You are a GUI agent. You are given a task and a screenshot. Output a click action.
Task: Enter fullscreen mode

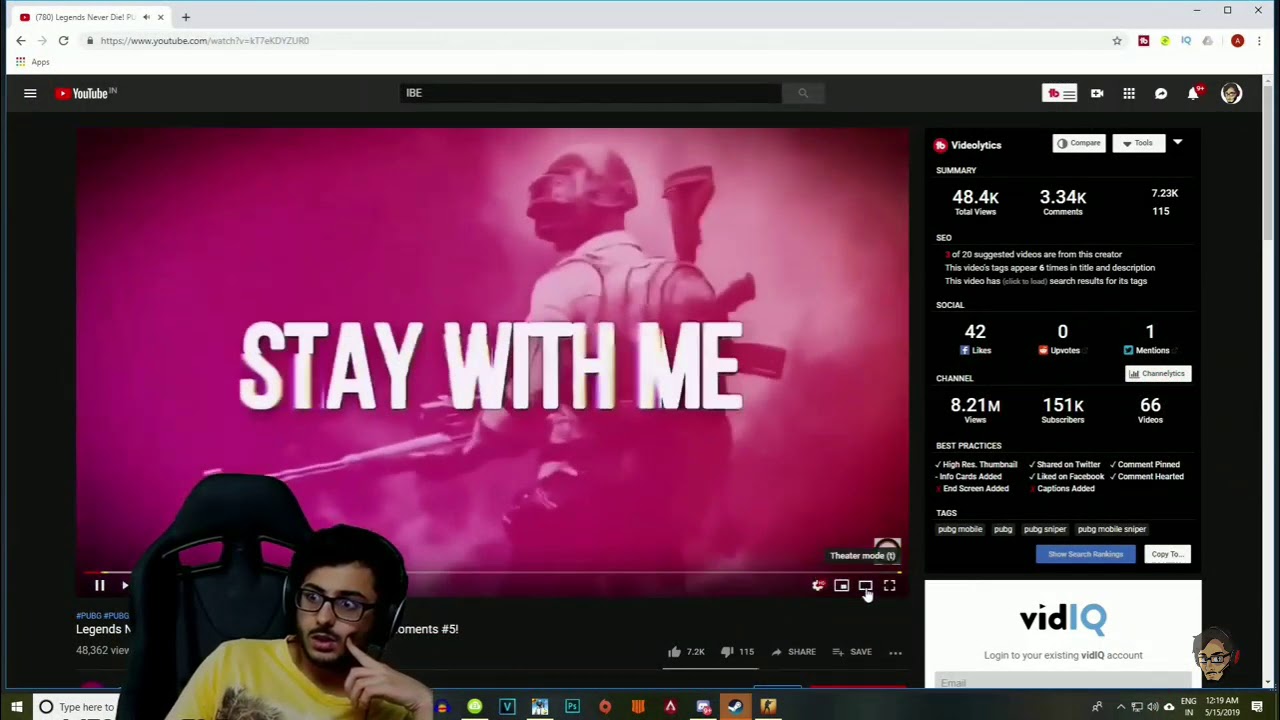click(889, 586)
